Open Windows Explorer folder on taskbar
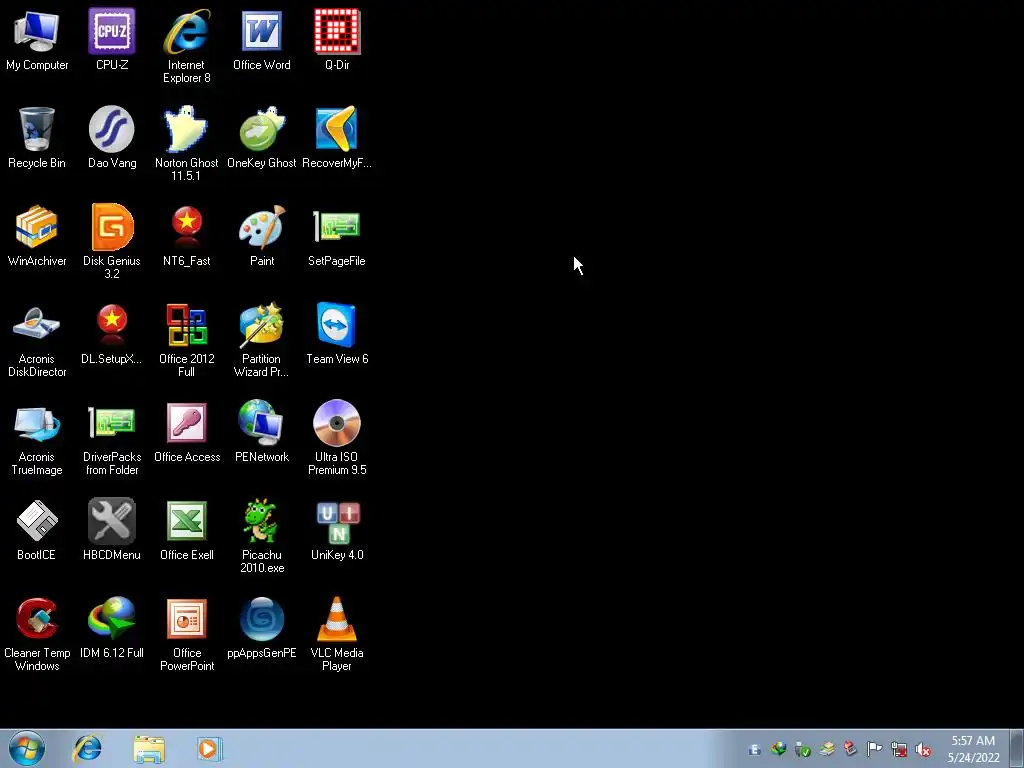The height and width of the screenshot is (768, 1024). (149, 748)
